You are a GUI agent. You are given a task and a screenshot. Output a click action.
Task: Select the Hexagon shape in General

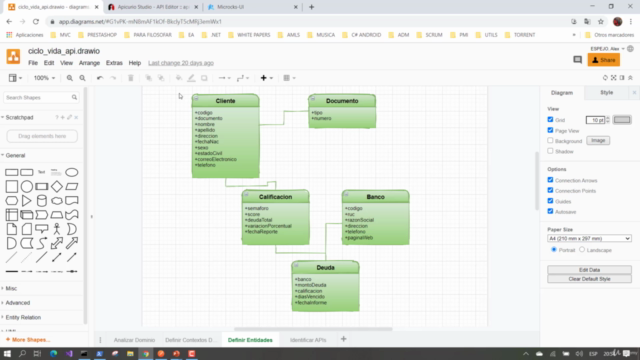(x=11, y=201)
